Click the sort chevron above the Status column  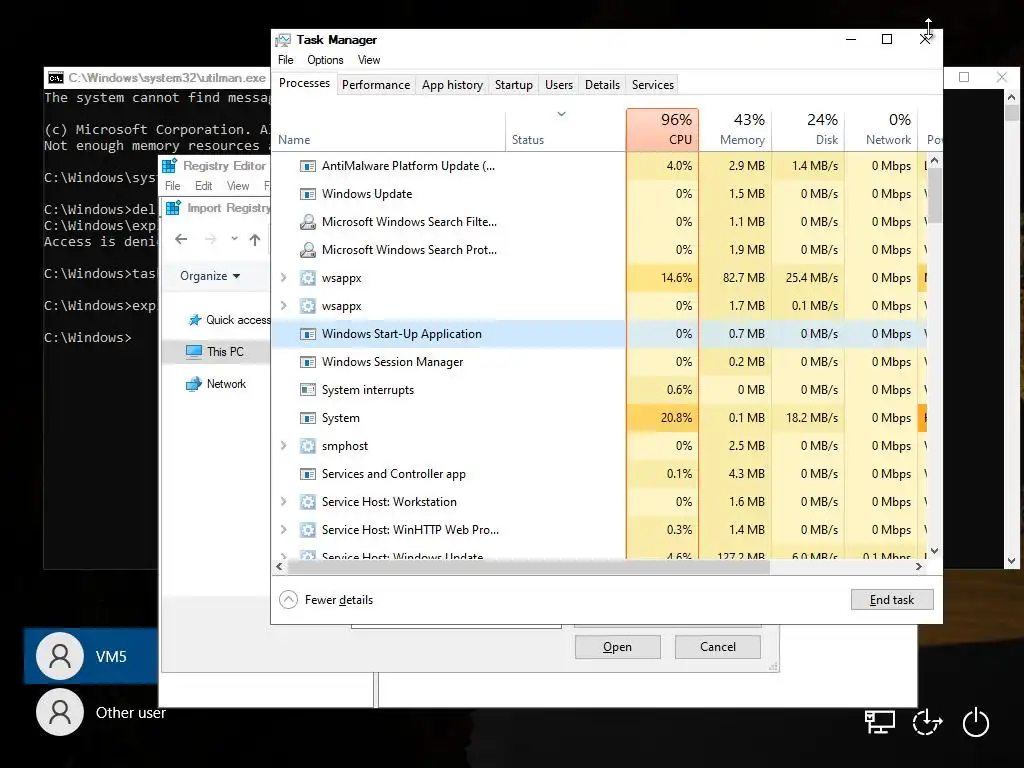(x=561, y=114)
